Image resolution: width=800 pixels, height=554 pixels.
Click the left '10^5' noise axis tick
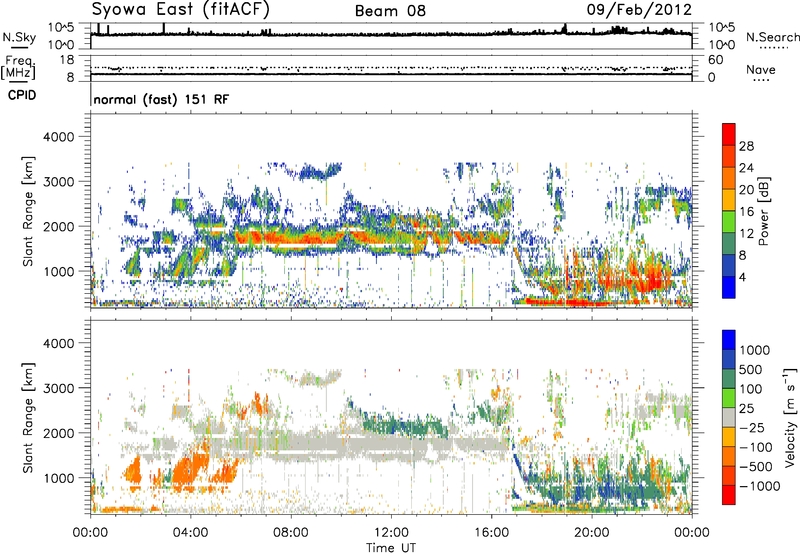[x=62, y=28]
